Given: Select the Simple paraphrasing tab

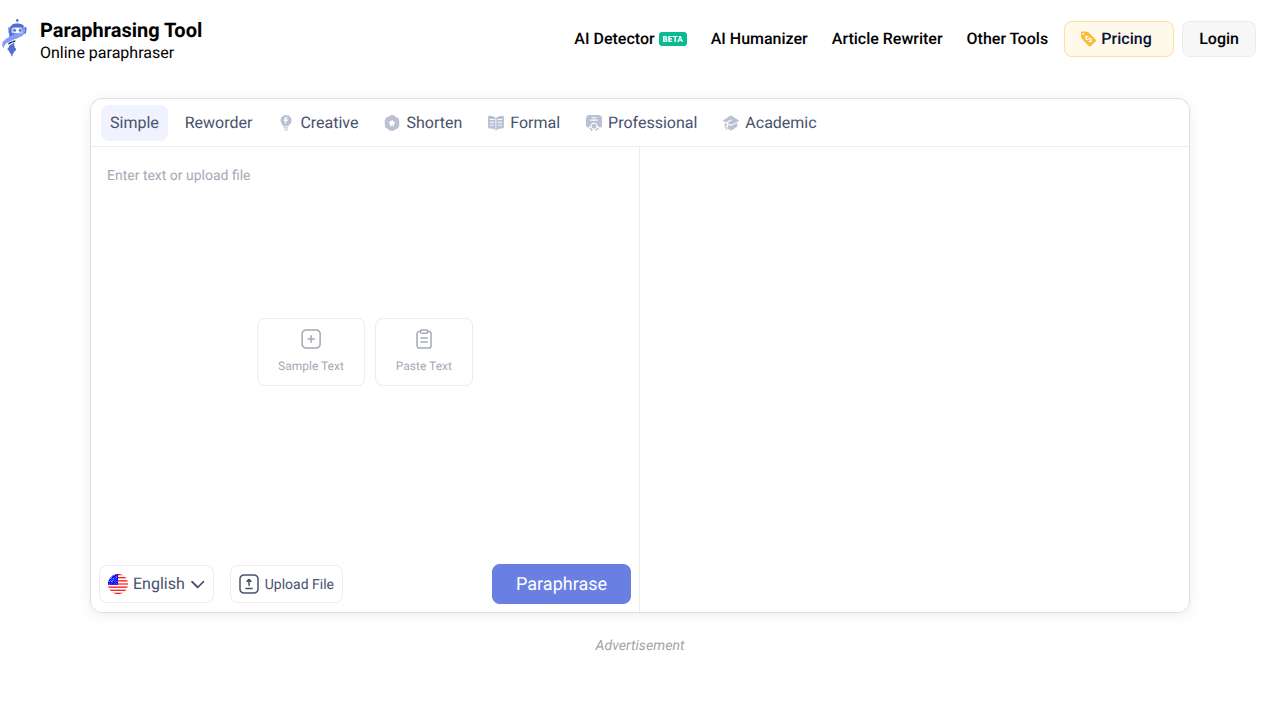Looking at the screenshot, I should [x=133, y=122].
